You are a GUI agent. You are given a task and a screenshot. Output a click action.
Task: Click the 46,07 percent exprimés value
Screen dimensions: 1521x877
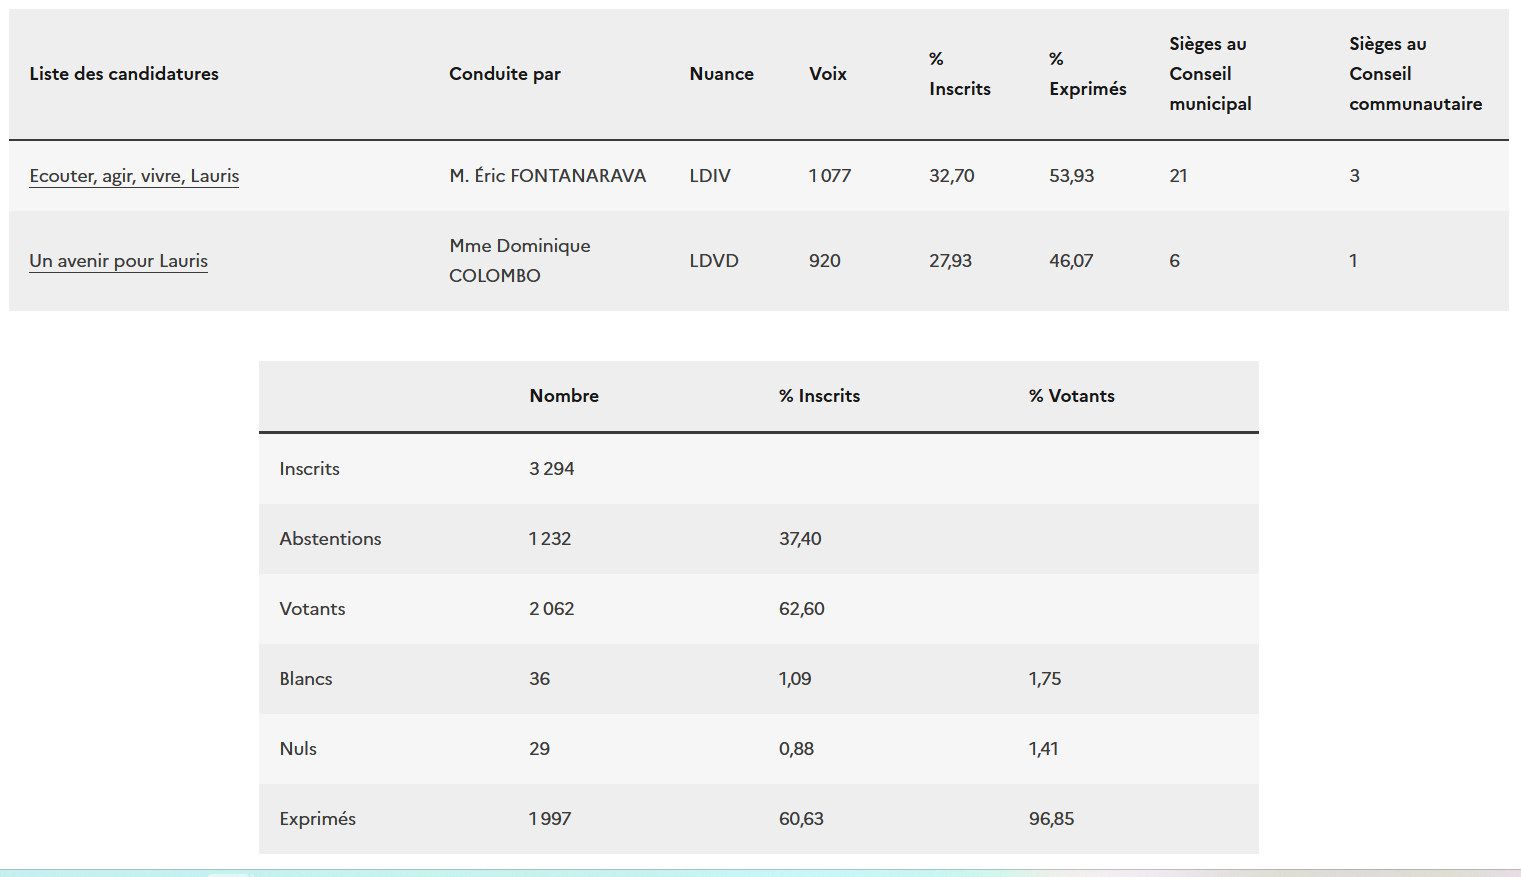(1070, 261)
